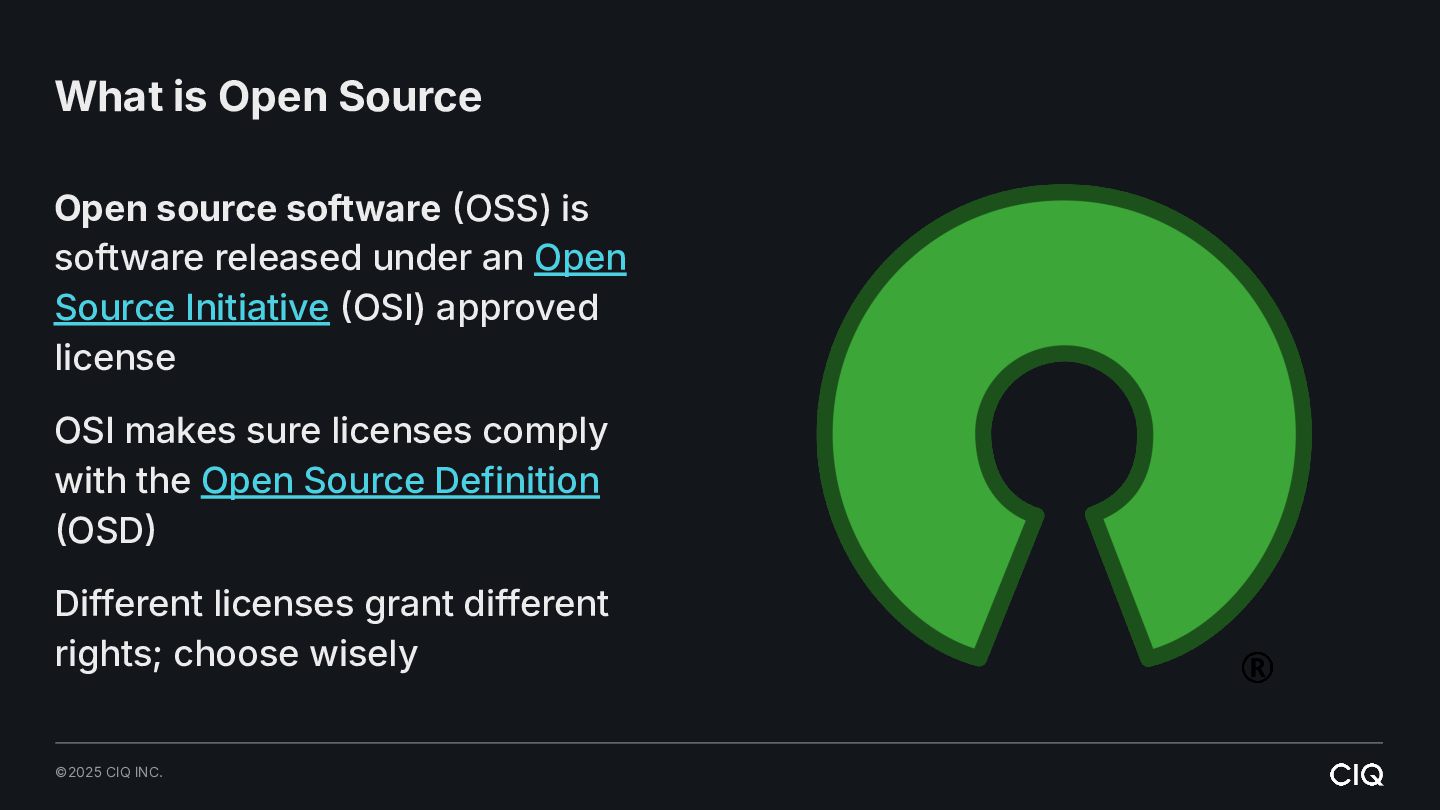Click the word license ending first paragraph
The image size is (1440, 810).
[115, 358]
